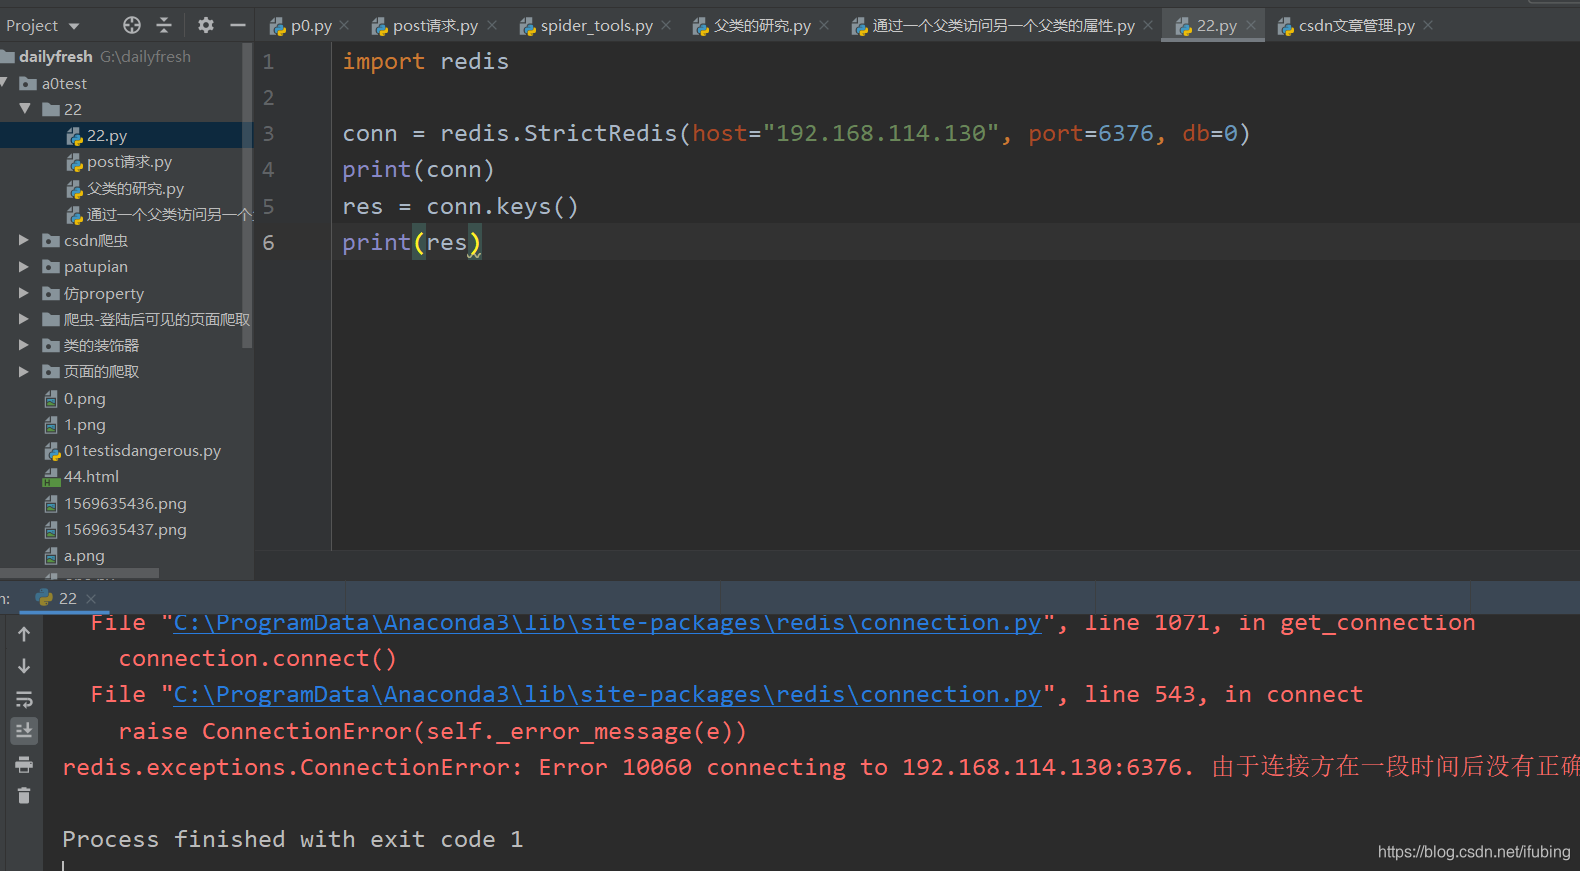Expand the 爬虫-登陆后可见的页面爬取 folder
Screen dimensions: 1580x871
pos(24,319)
